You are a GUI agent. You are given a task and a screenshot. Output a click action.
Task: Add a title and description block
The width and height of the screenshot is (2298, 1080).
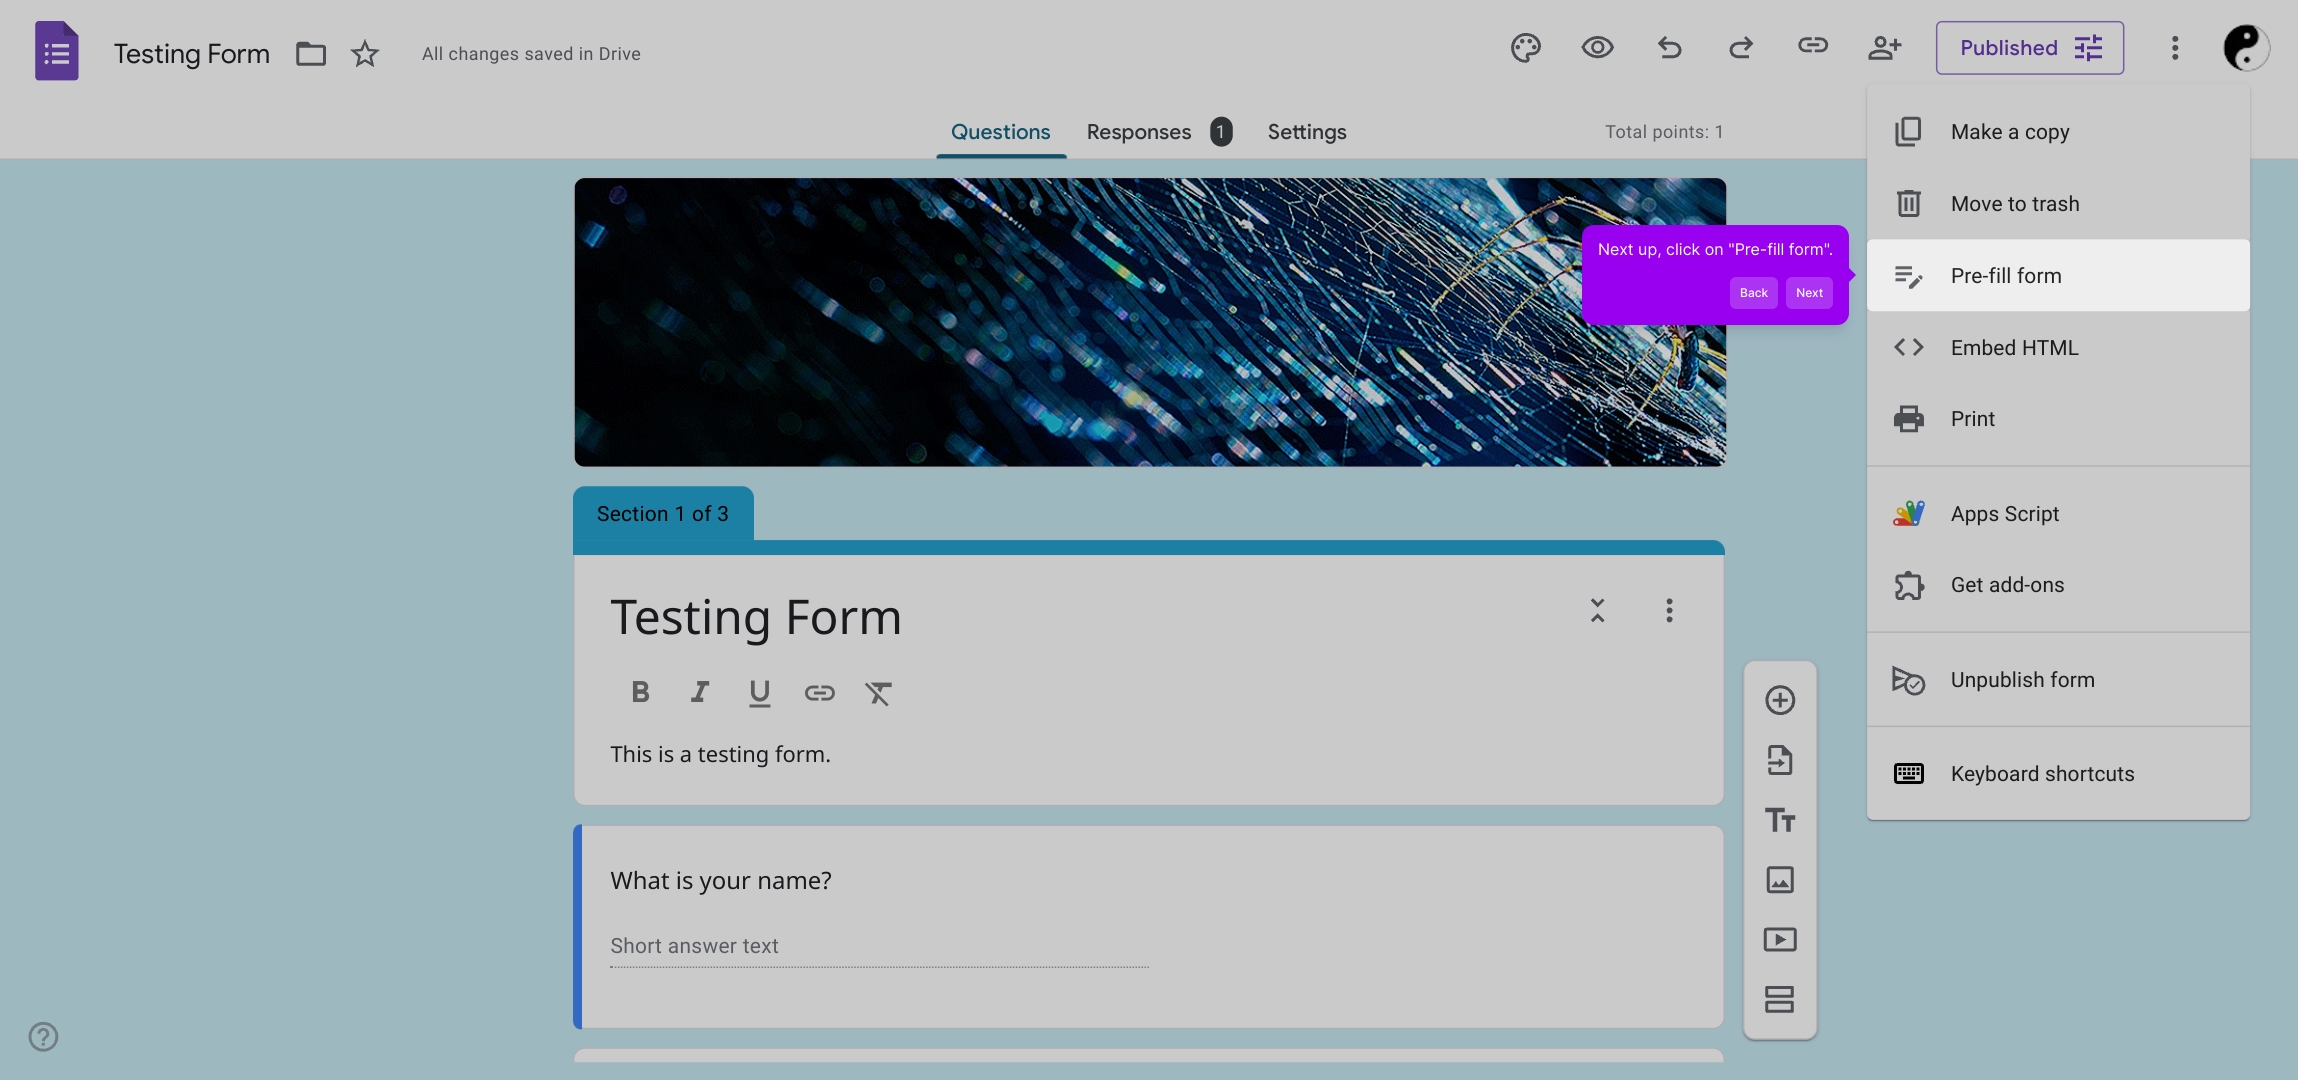1779,820
